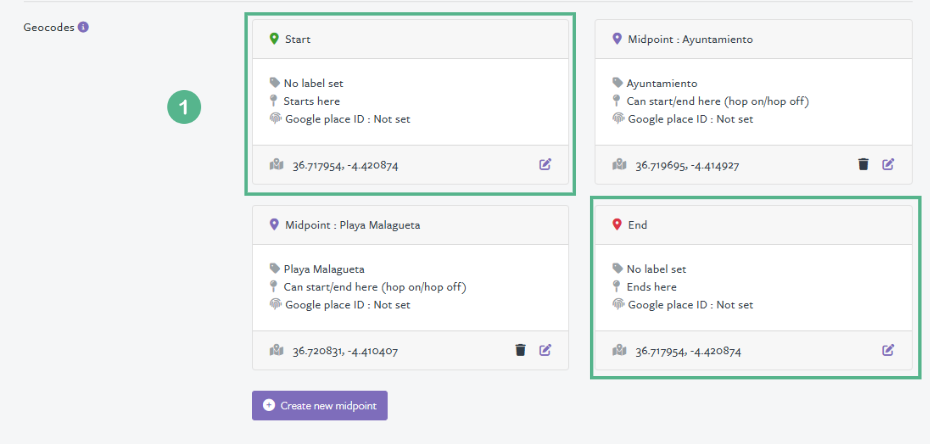Click the End card header title
Viewport: 930px width, 444px height.
coord(637,226)
